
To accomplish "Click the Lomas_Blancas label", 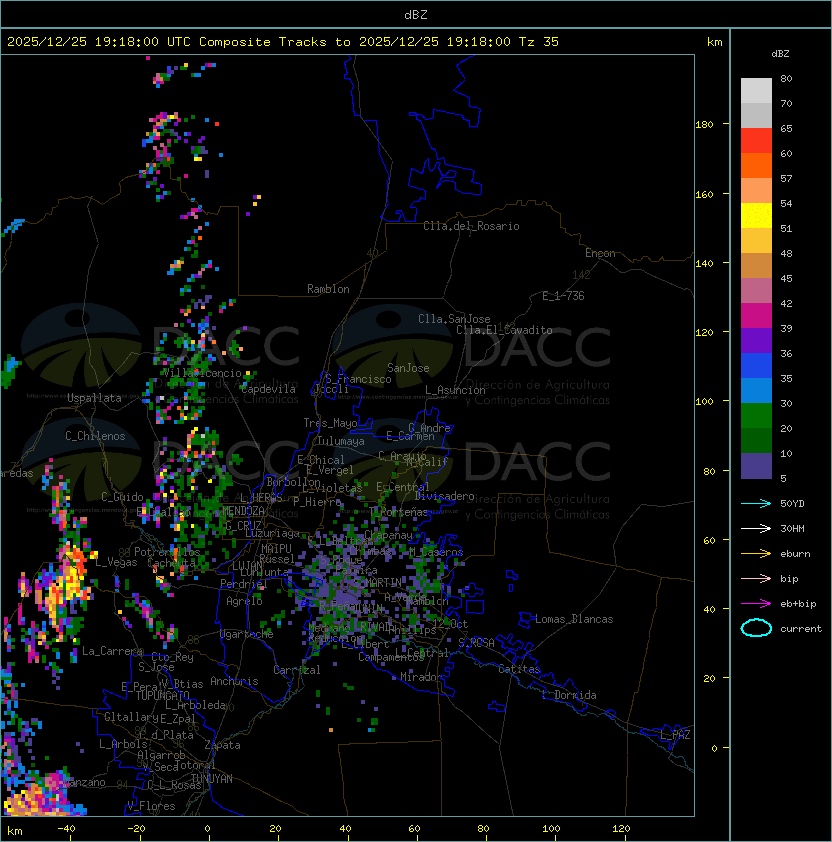I will coord(574,619).
